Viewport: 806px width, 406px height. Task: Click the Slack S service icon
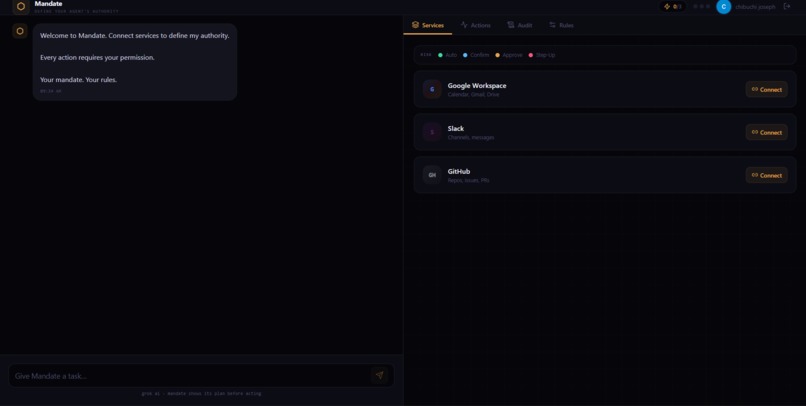coord(432,132)
